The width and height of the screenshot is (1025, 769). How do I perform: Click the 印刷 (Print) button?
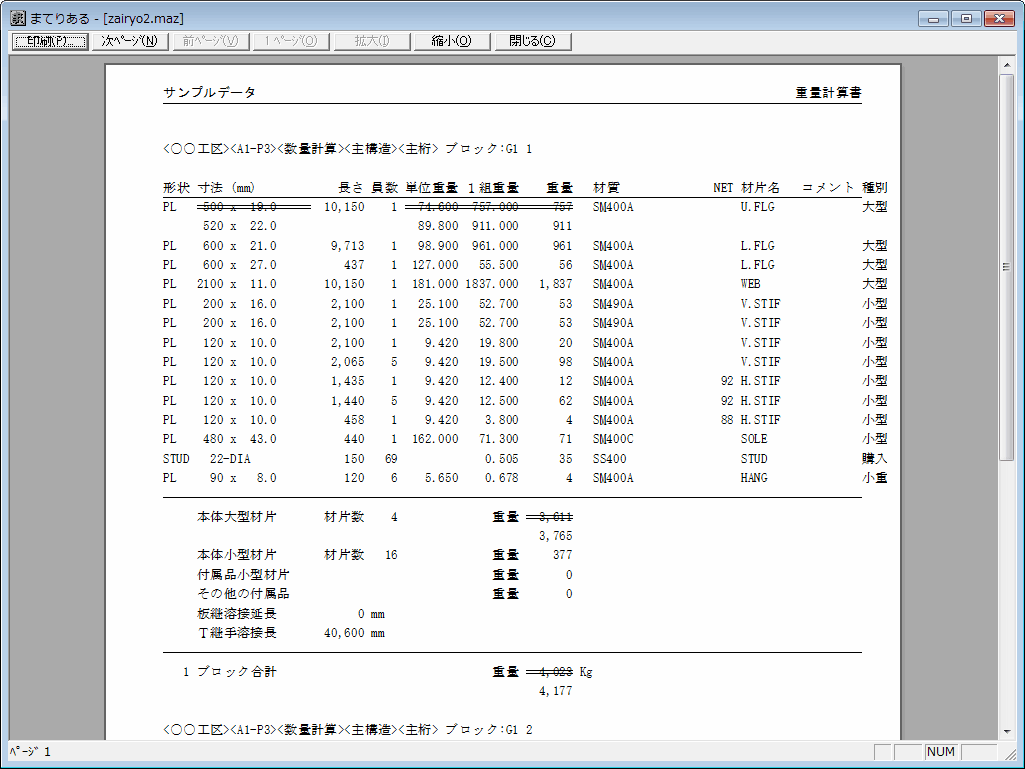pyautogui.click(x=48, y=41)
